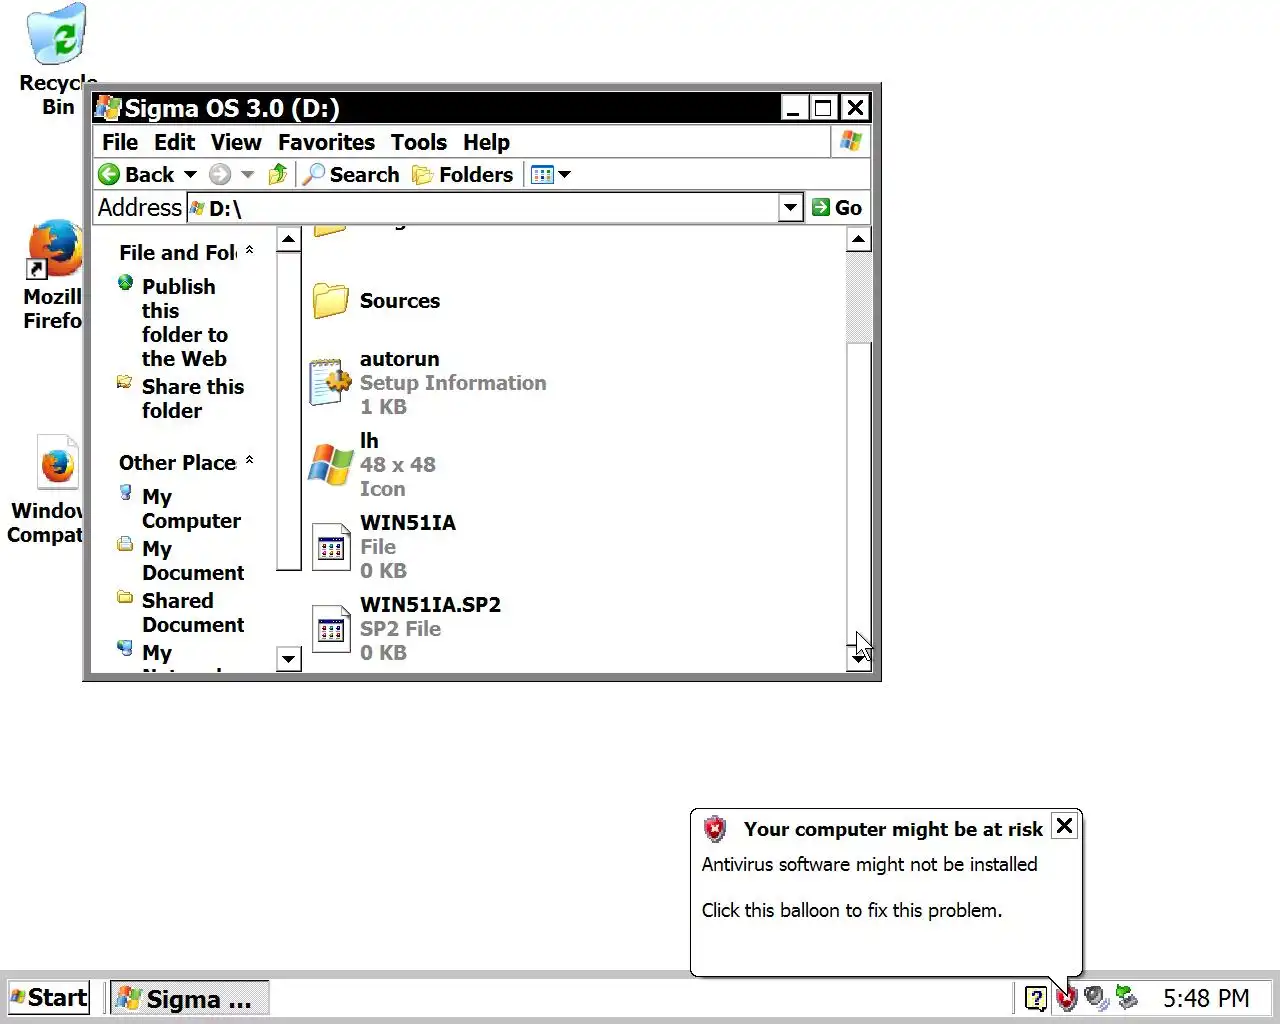
Task: Click Publish this folder to the Web
Action: pyautogui.click(x=185, y=322)
